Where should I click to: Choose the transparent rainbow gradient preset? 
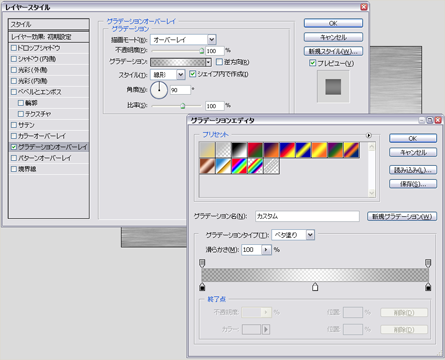(x=255, y=166)
